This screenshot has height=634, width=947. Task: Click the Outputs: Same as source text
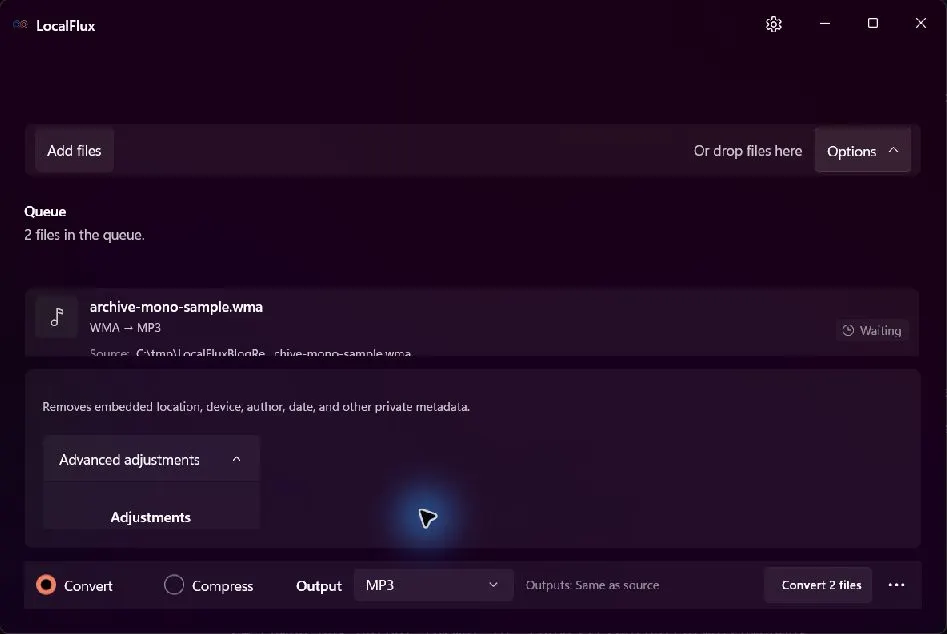(x=592, y=585)
